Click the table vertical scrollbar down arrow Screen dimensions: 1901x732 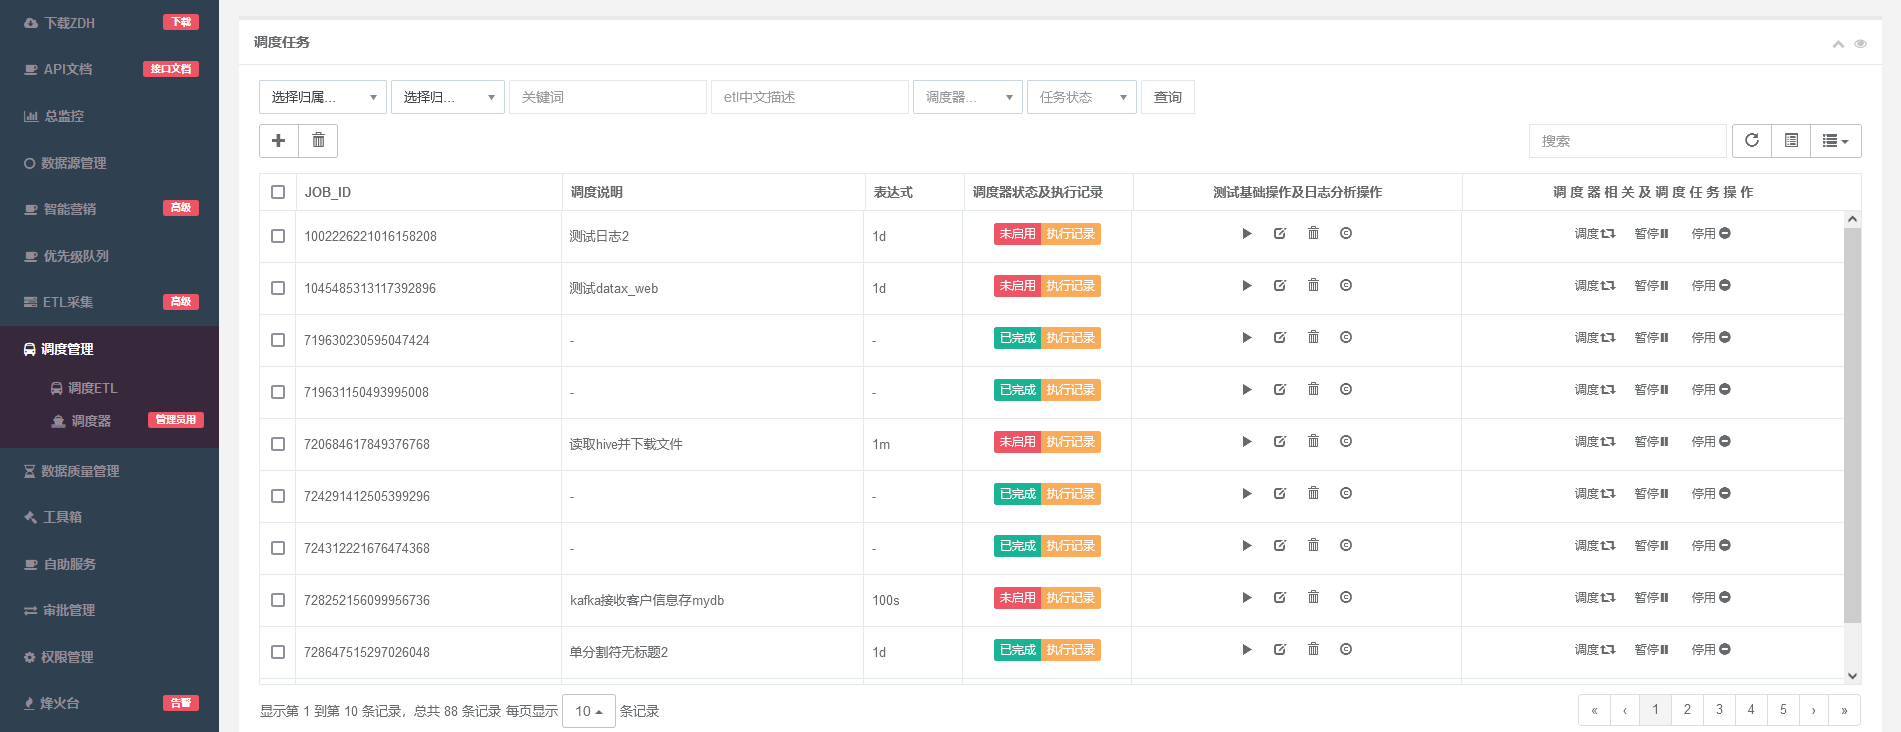coord(1852,676)
